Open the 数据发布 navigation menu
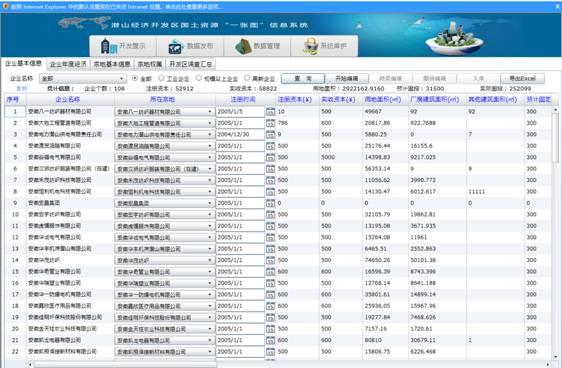 point(190,46)
